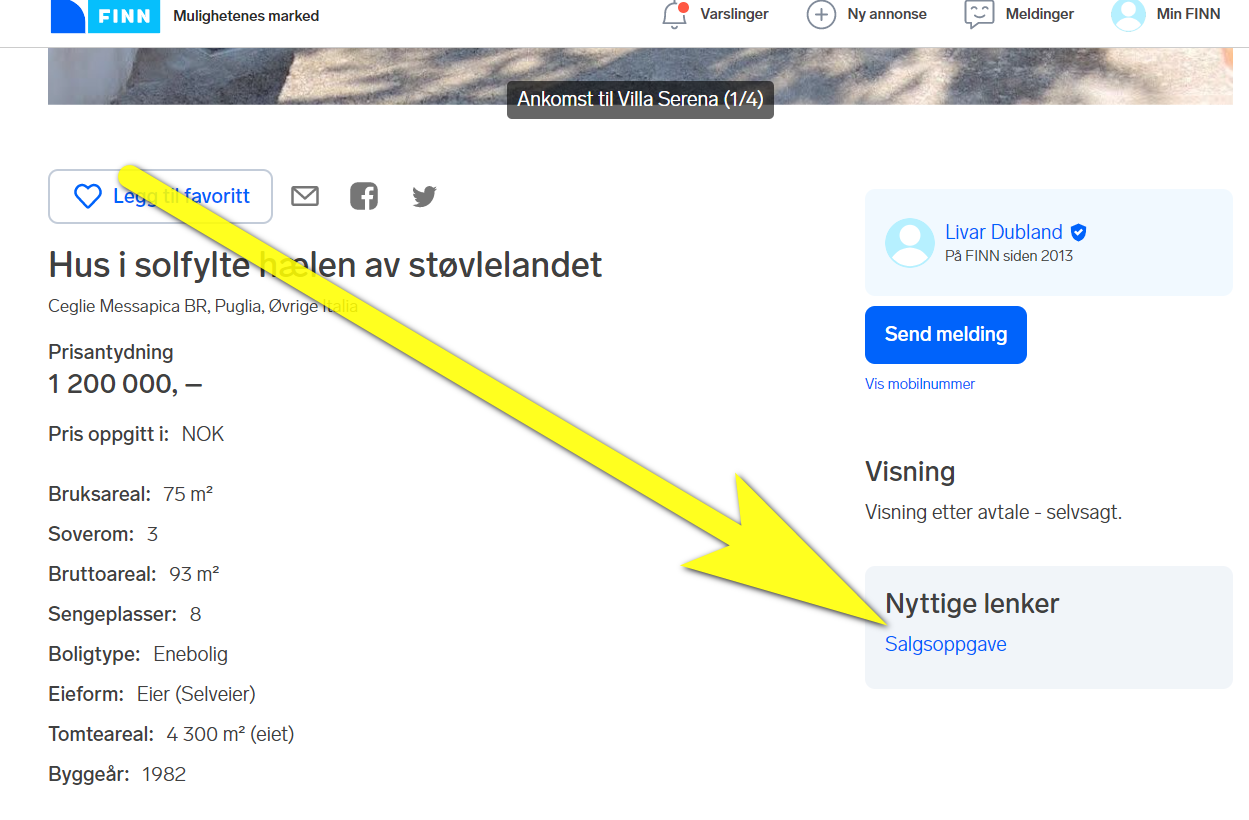This screenshot has height=820, width=1249.
Task: Share the listing via the envelope icon
Action: point(305,195)
